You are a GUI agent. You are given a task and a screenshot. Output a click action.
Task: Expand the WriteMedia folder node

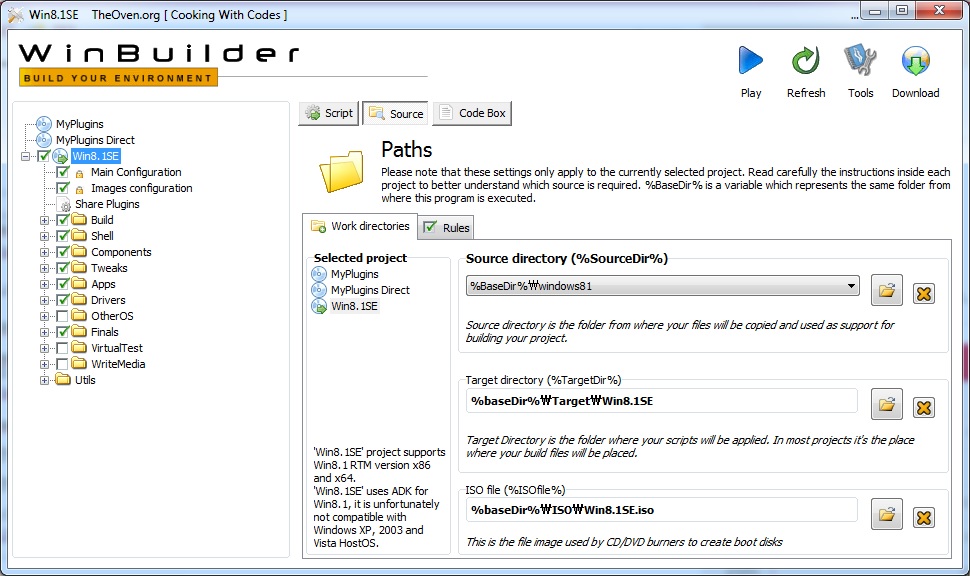44,364
